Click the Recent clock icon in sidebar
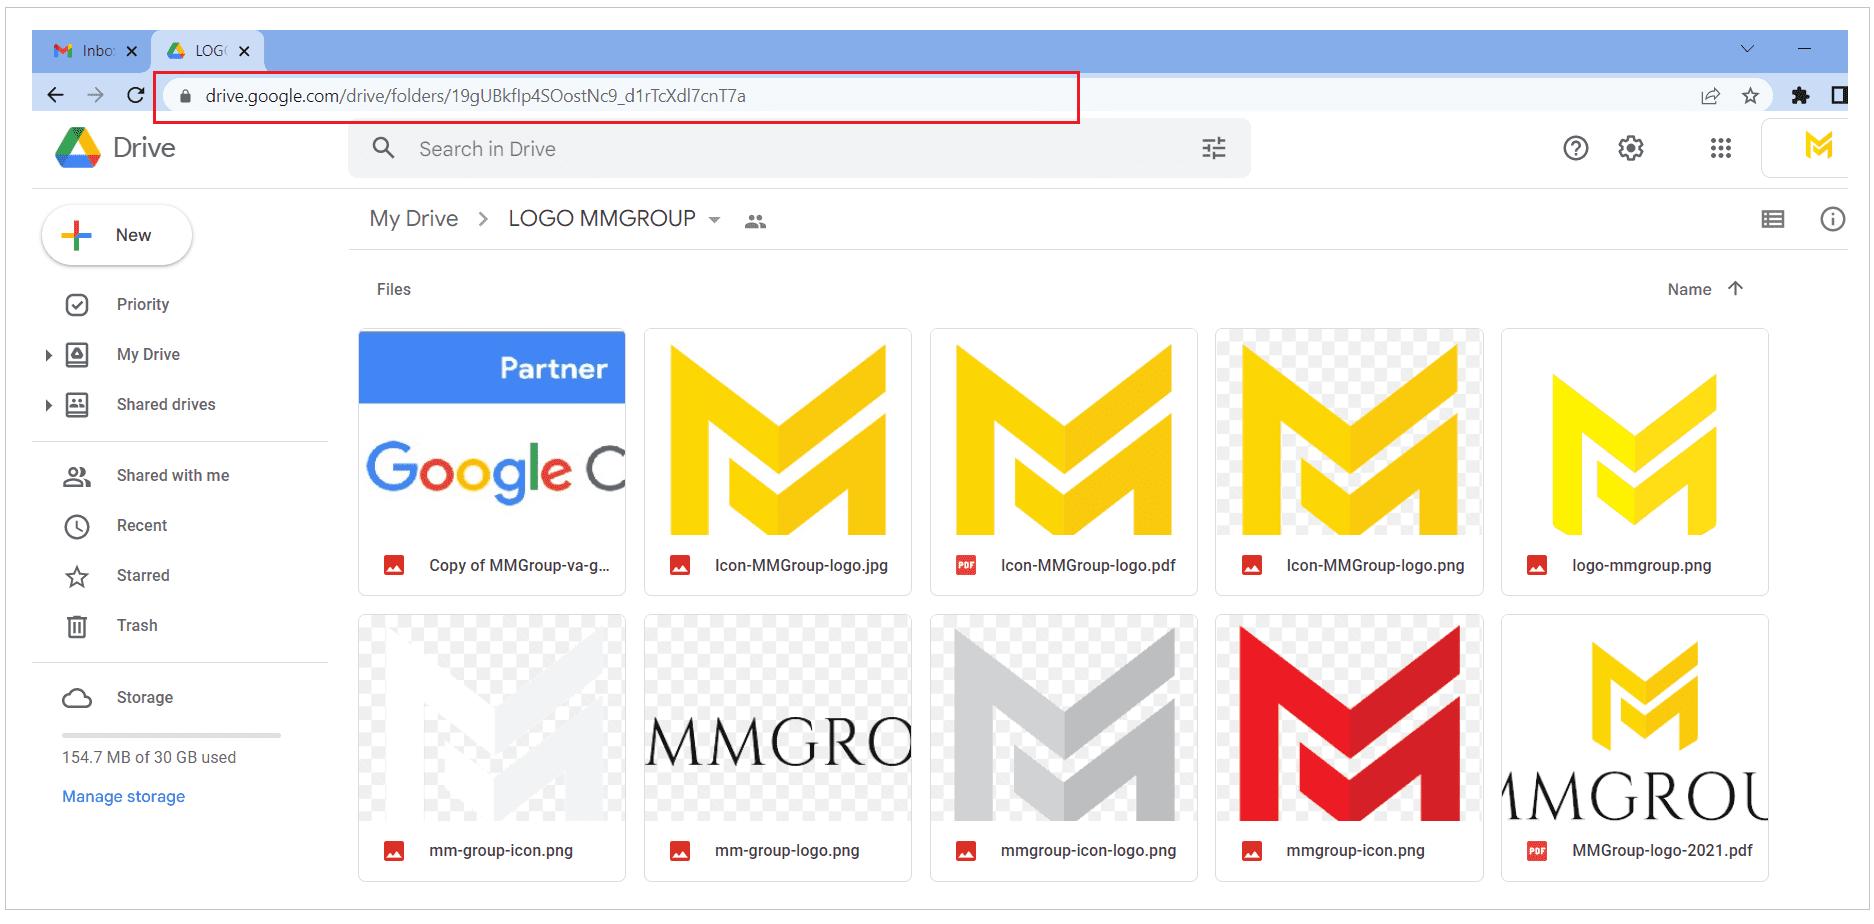 pos(77,526)
